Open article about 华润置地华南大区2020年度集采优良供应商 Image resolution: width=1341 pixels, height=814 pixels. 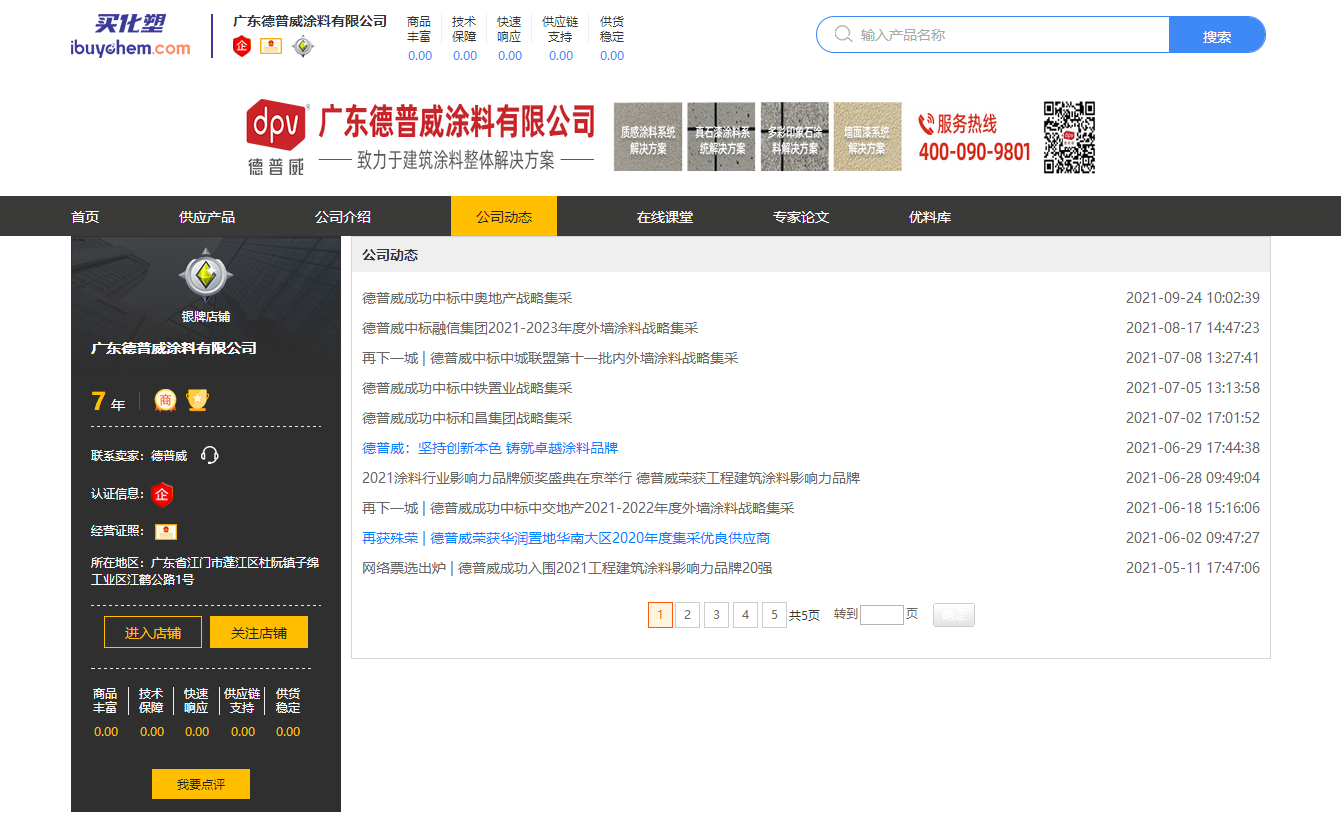[566, 538]
